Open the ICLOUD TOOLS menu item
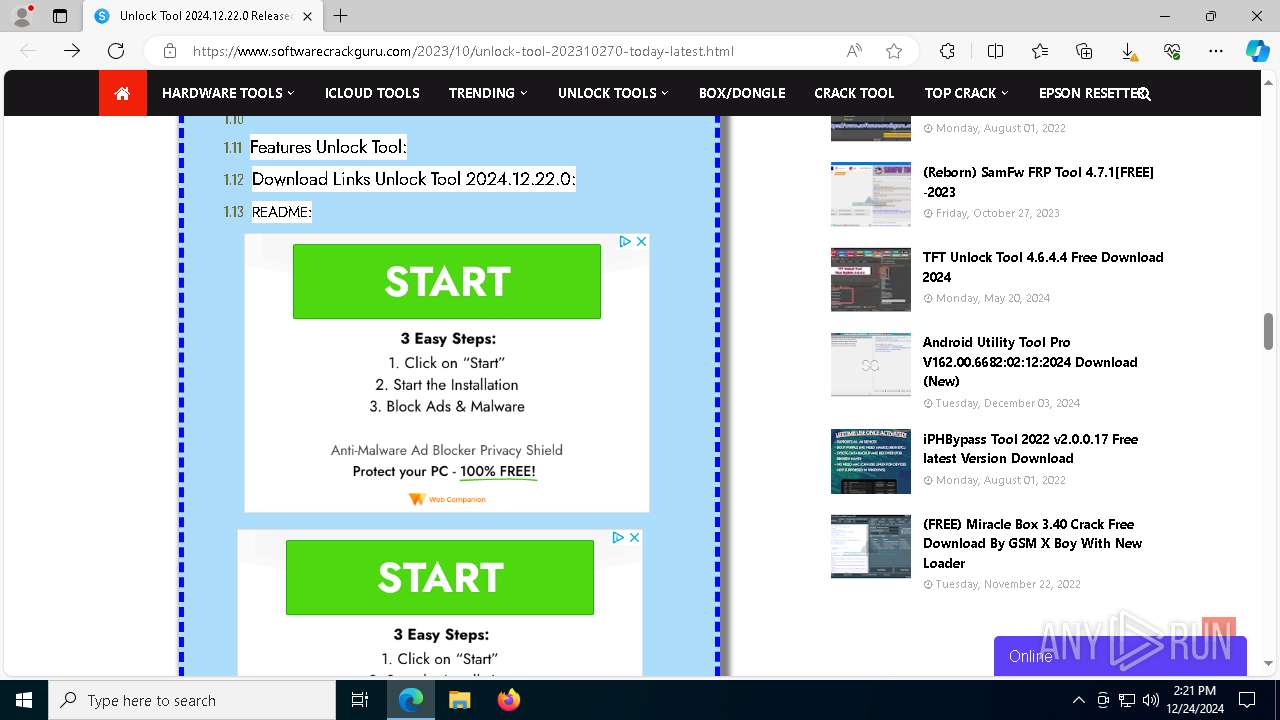The width and height of the screenshot is (1280, 720). [372, 93]
